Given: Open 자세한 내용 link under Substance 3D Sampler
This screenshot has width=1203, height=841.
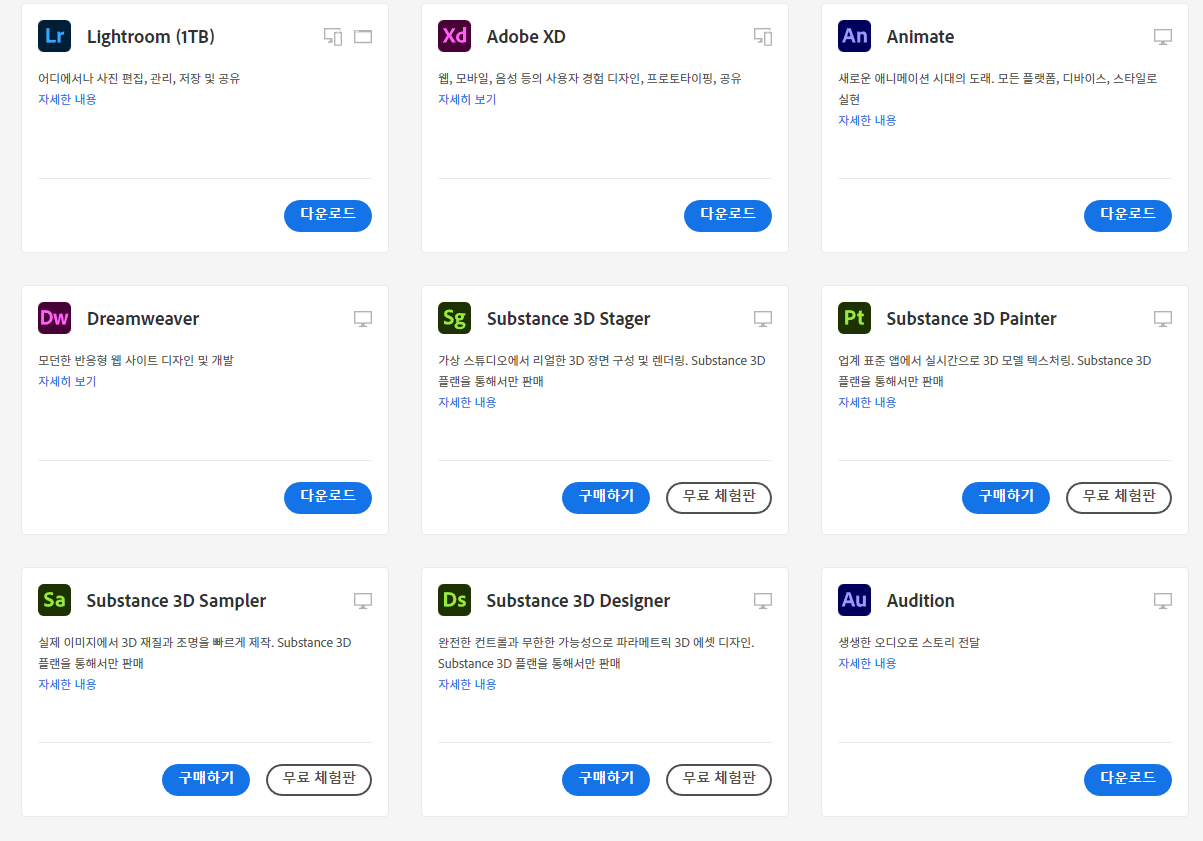Looking at the screenshot, I should click(67, 684).
